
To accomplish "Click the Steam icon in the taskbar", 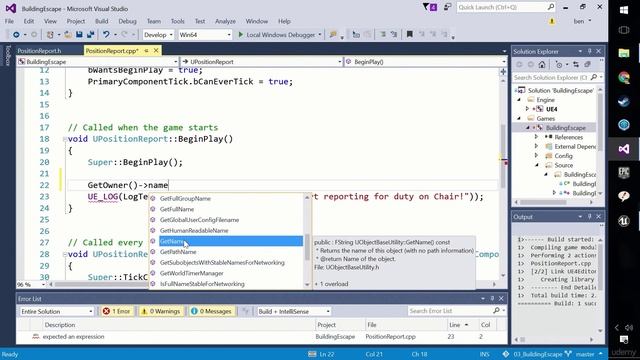I will click(624, 101).
